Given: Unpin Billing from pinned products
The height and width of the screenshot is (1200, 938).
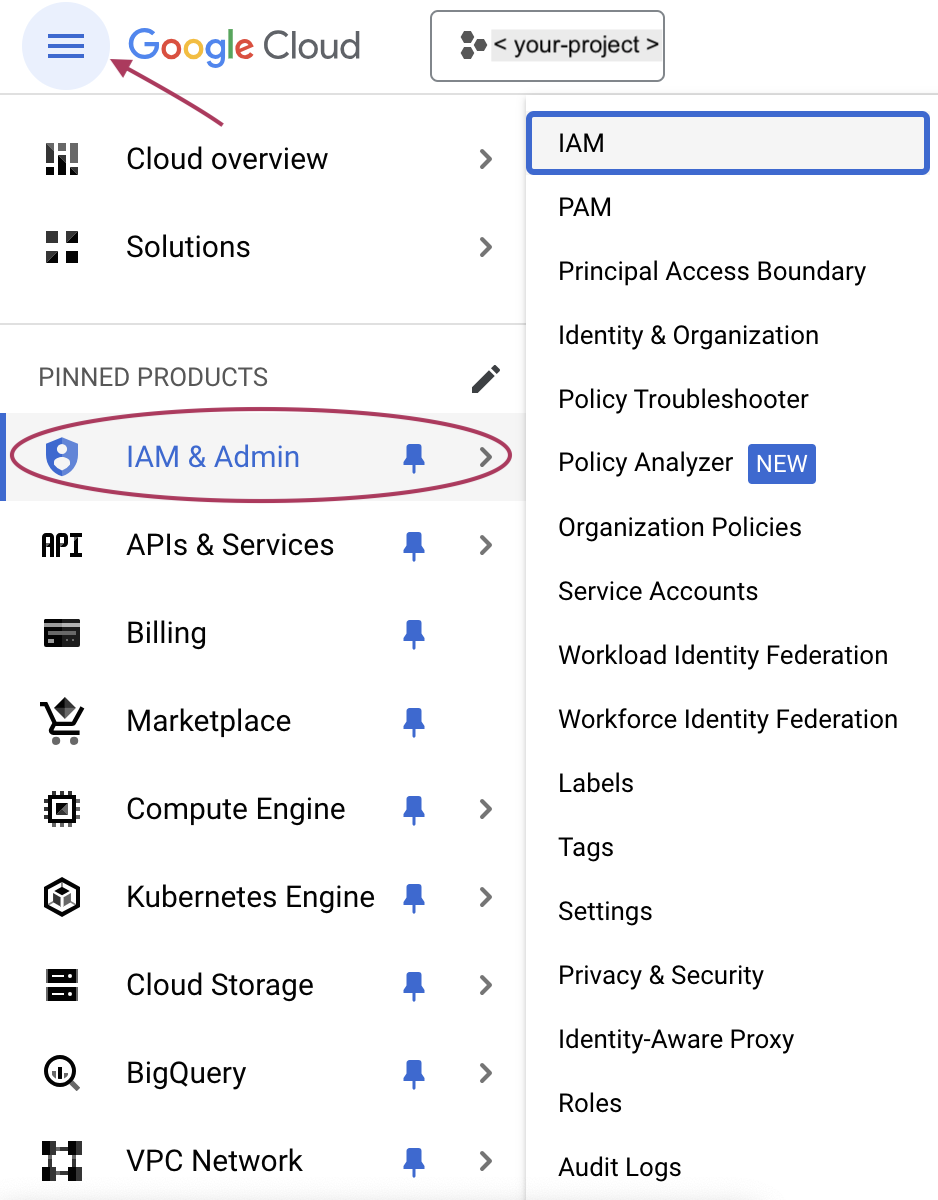Looking at the screenshot, I should [413, 634].
